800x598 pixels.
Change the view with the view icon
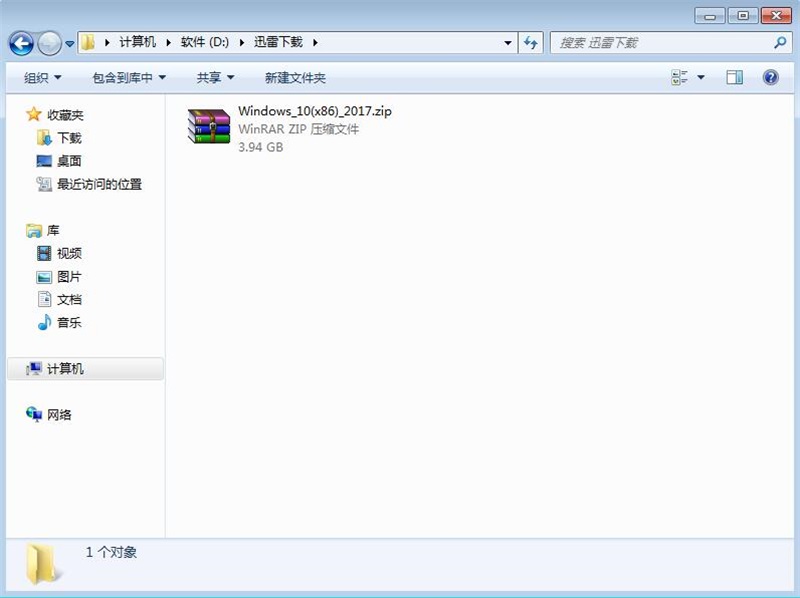(x=680, y=78)
